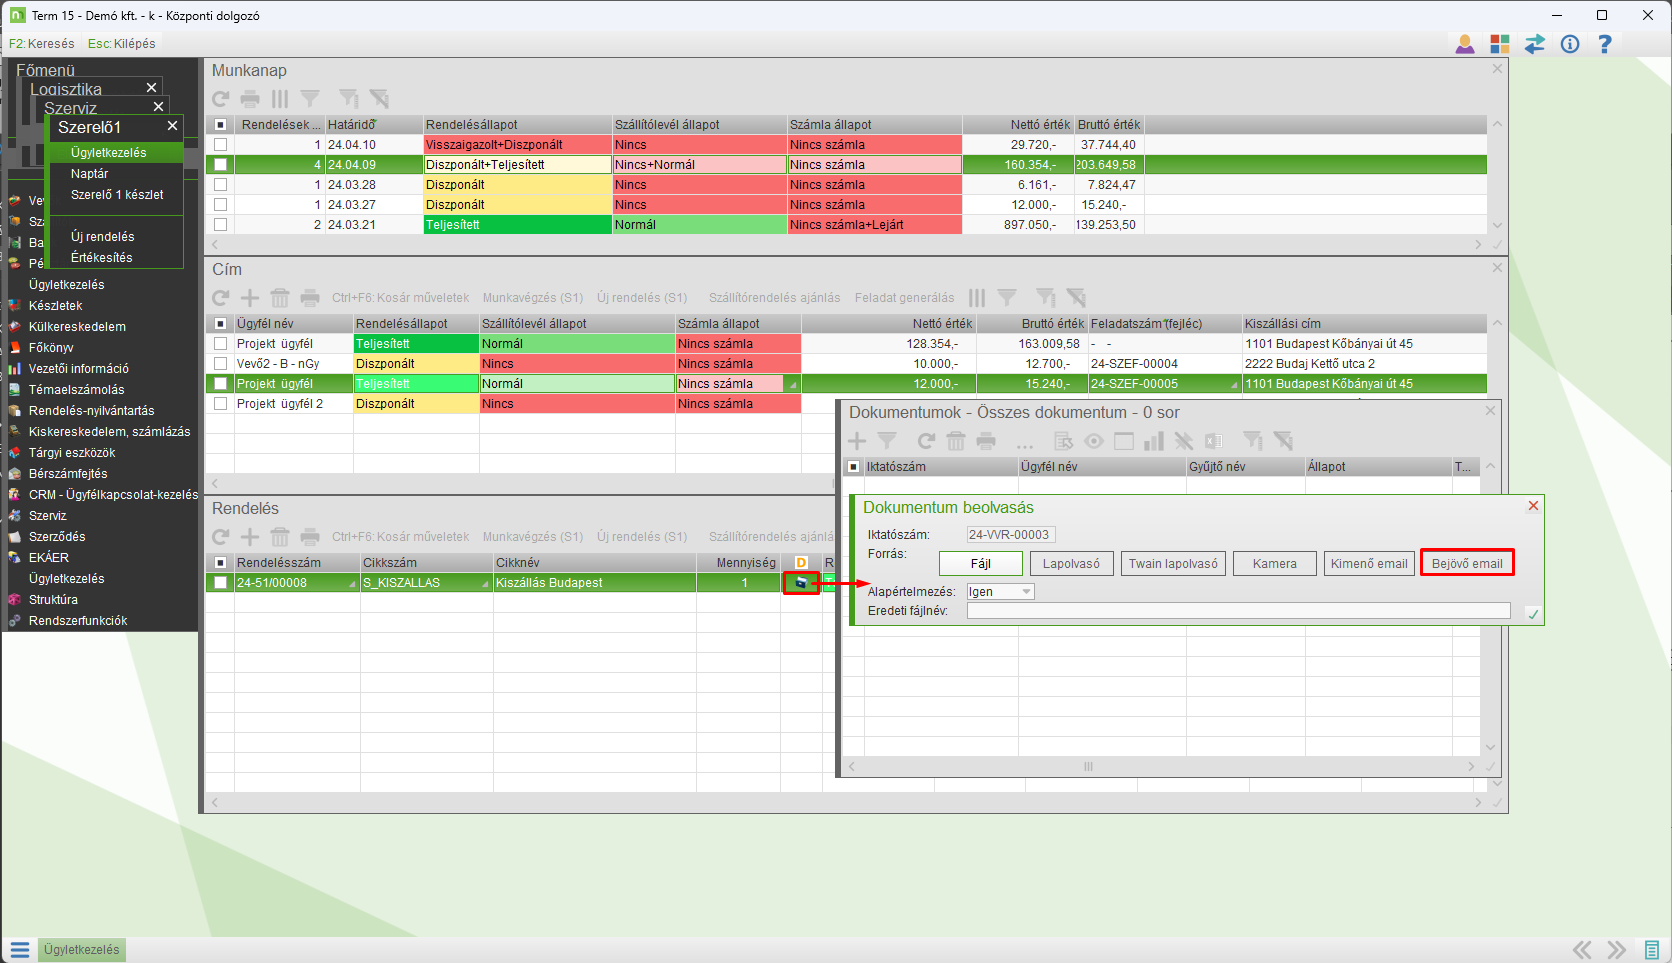
Task: Click Munkavégzés (S1) in Cím toolbar
Action: coord(533,298)
